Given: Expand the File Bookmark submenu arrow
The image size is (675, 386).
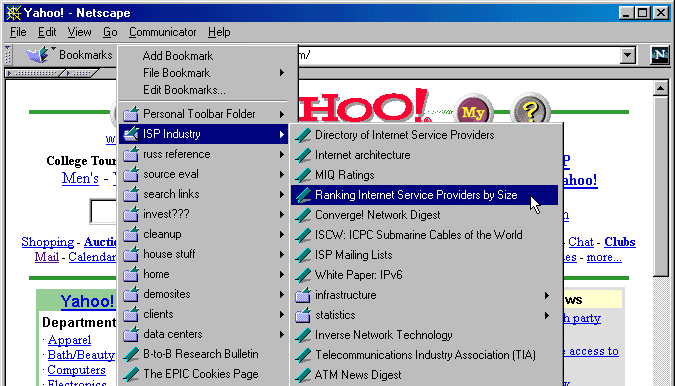Looking at the screenshot, I should coord(282,73).
